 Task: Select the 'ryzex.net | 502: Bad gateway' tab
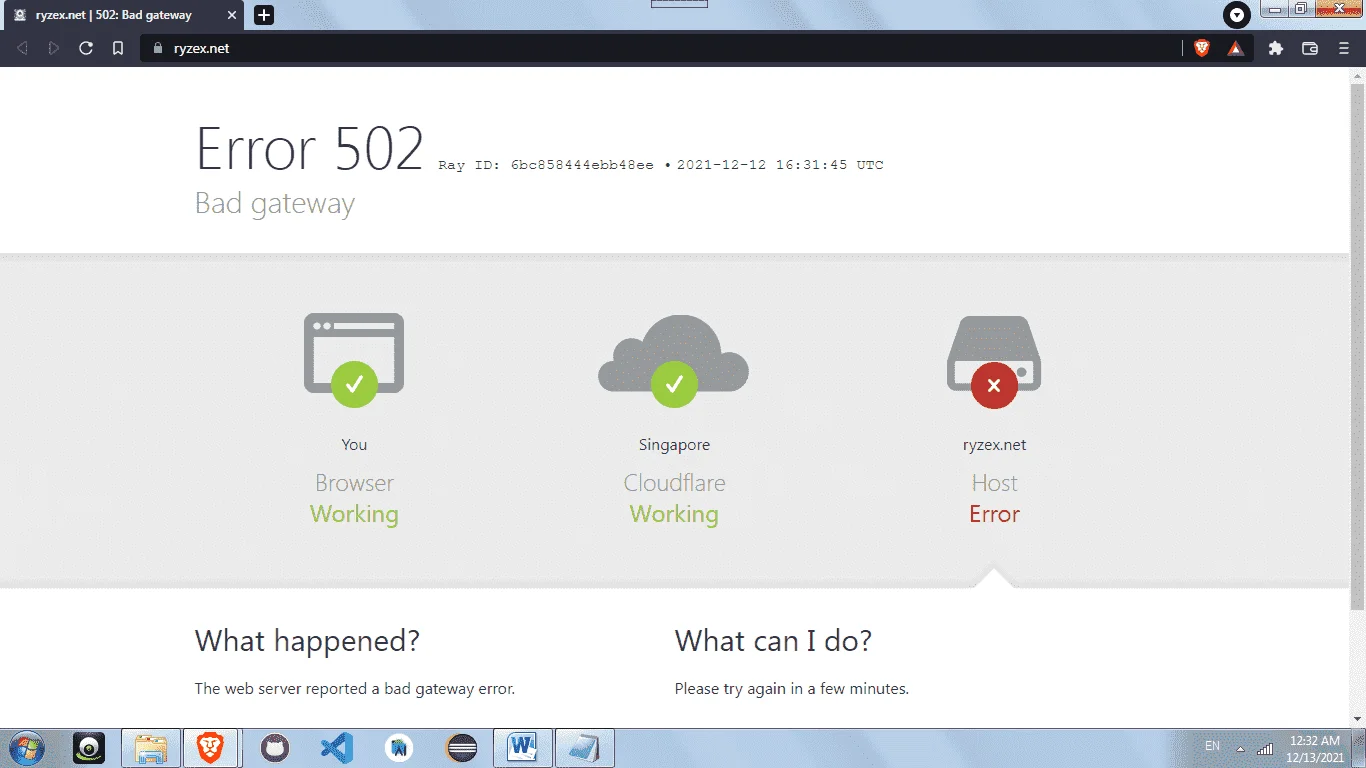(126, 15)
